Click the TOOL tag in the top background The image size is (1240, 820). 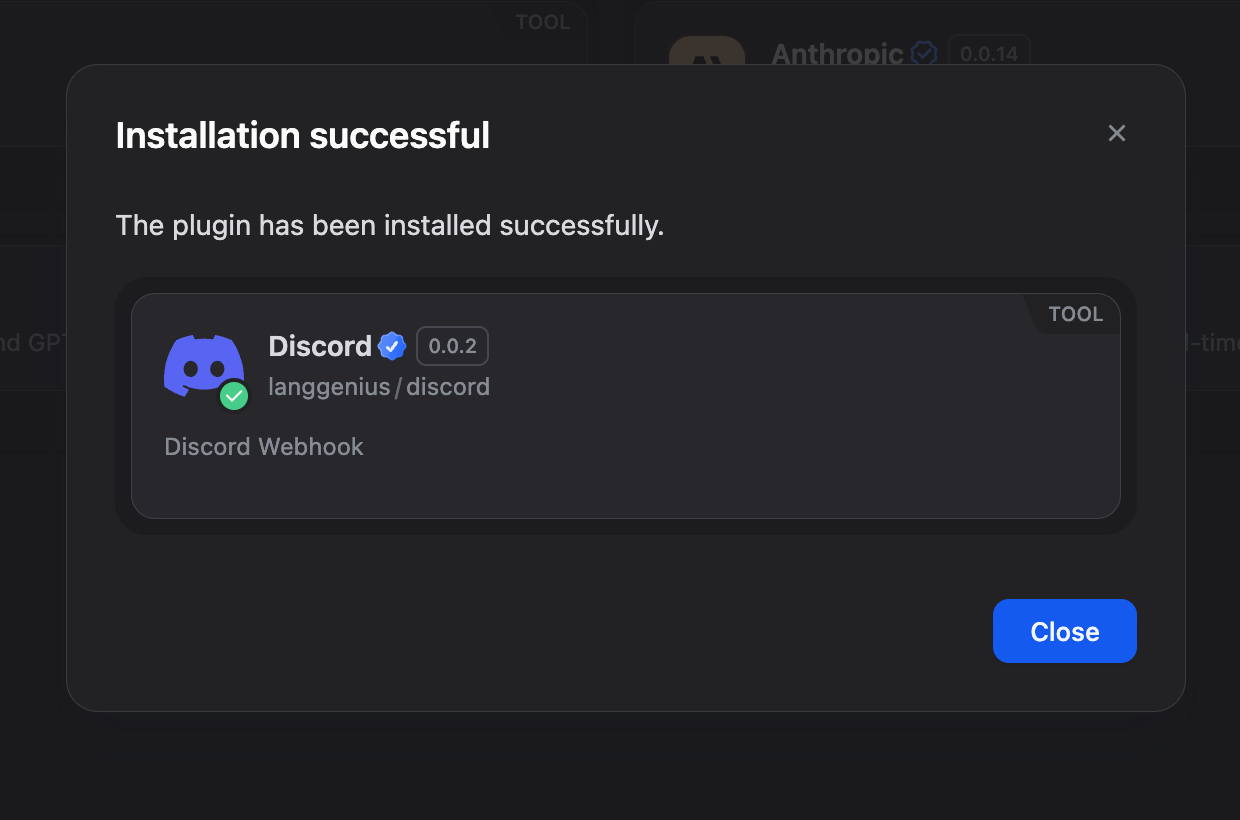[x=541, y=21]
